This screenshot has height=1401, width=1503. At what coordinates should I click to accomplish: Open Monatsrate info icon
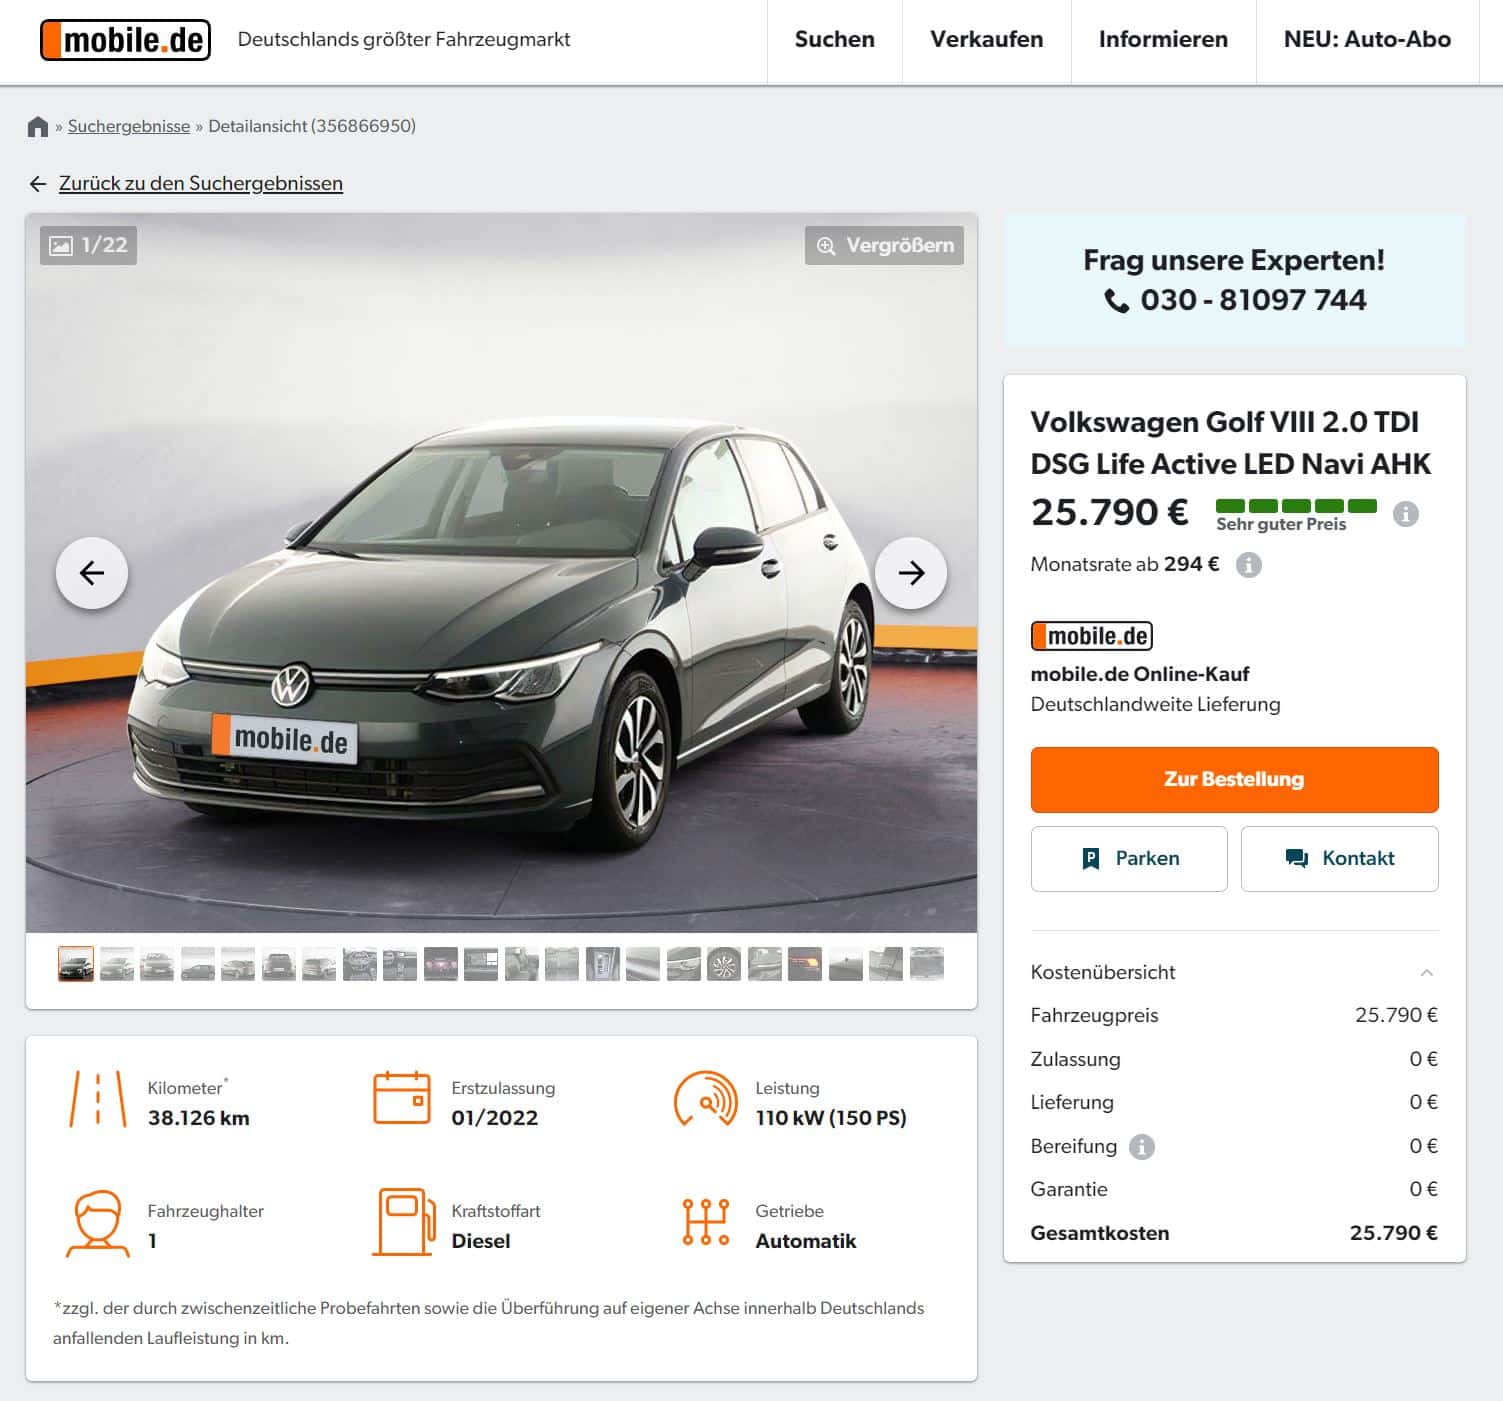(x=1249, y=565)
